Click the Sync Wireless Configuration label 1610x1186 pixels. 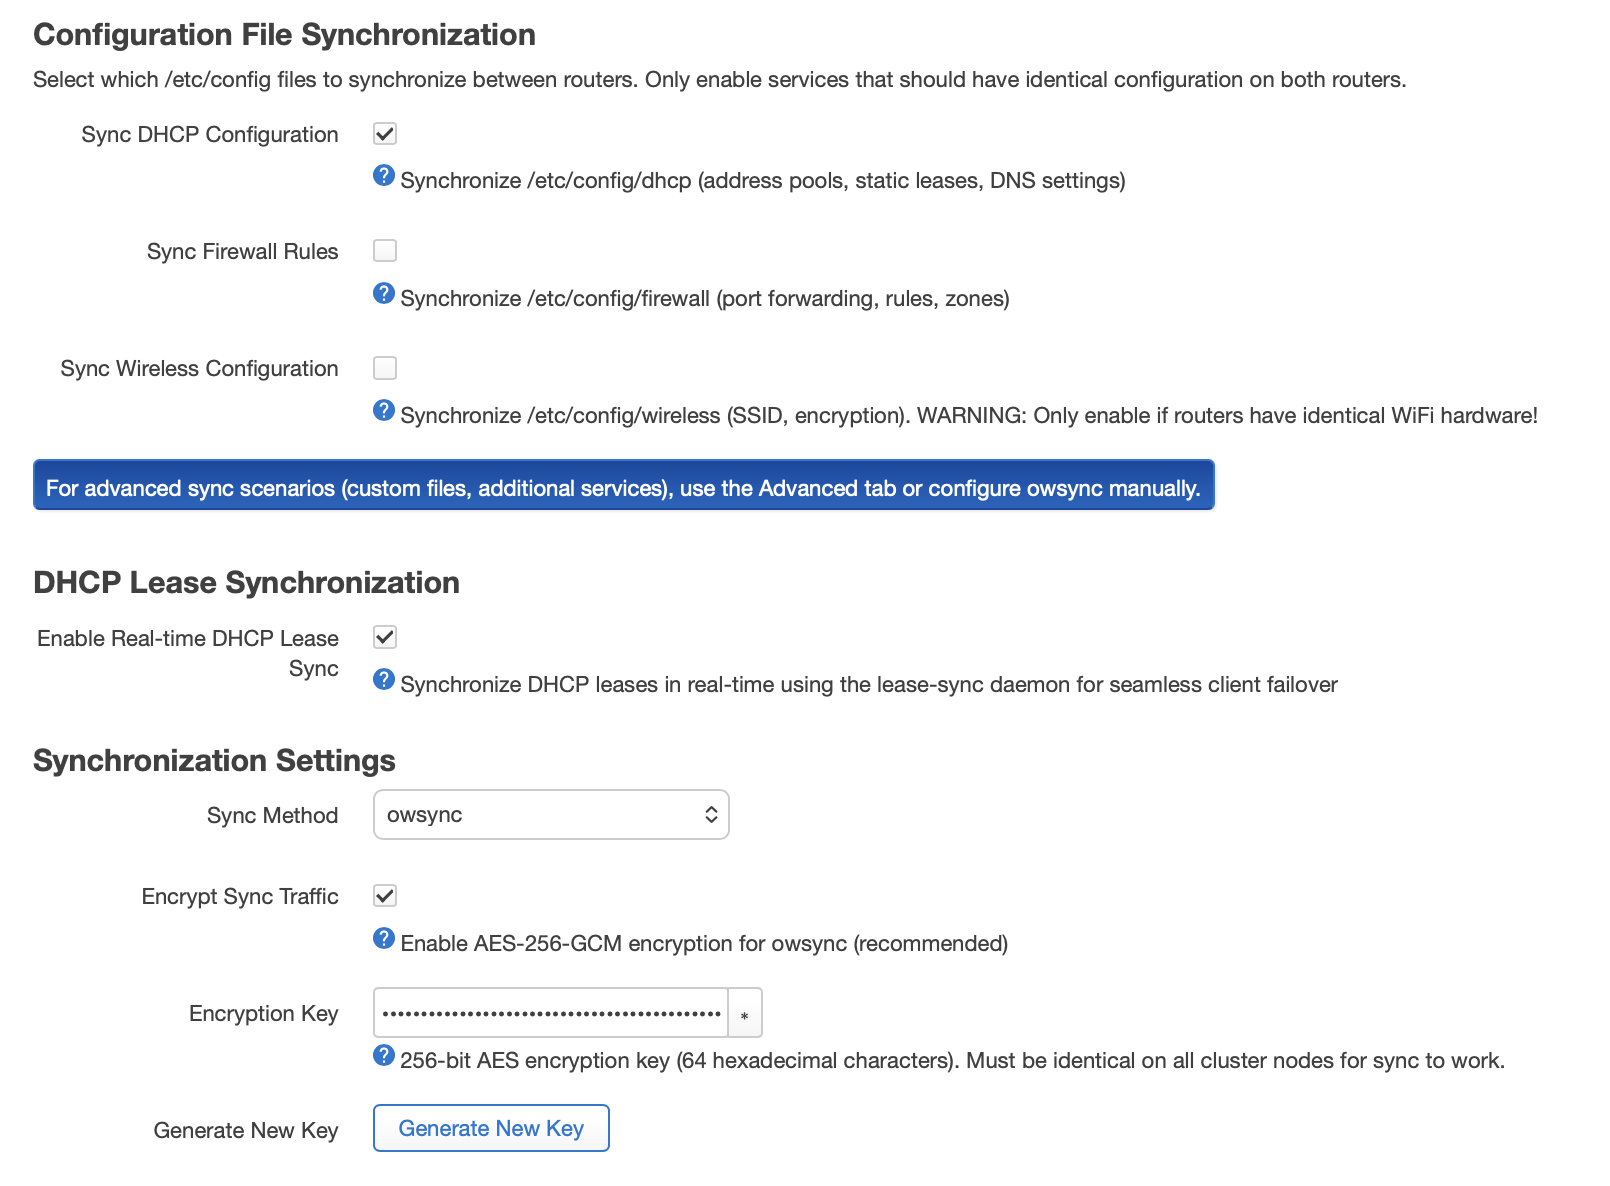point(199,369)
